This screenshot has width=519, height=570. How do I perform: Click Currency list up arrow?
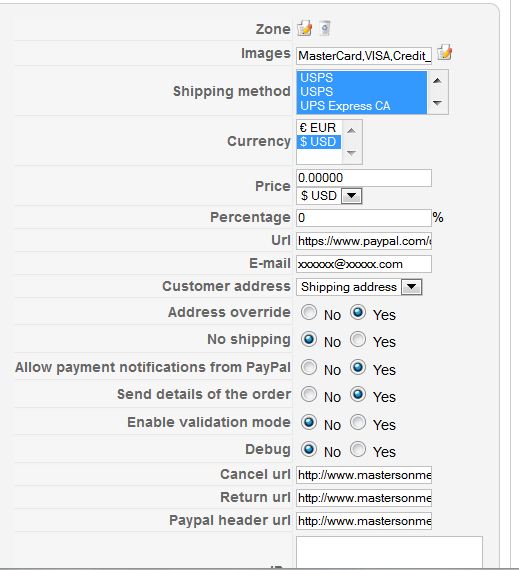[351, 131]
